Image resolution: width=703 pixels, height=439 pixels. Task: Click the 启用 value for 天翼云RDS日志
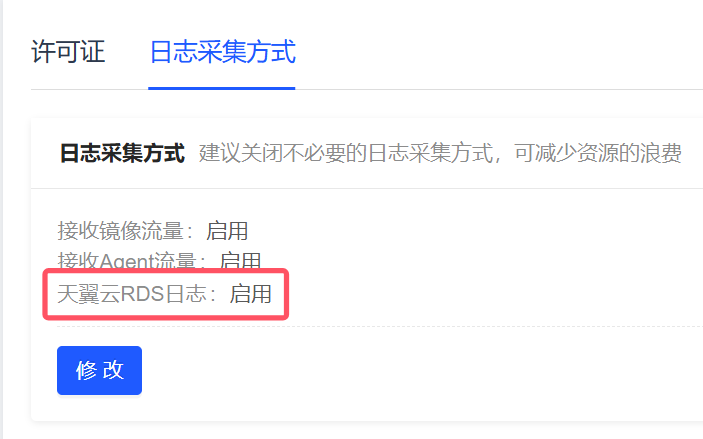click(251, 294)
